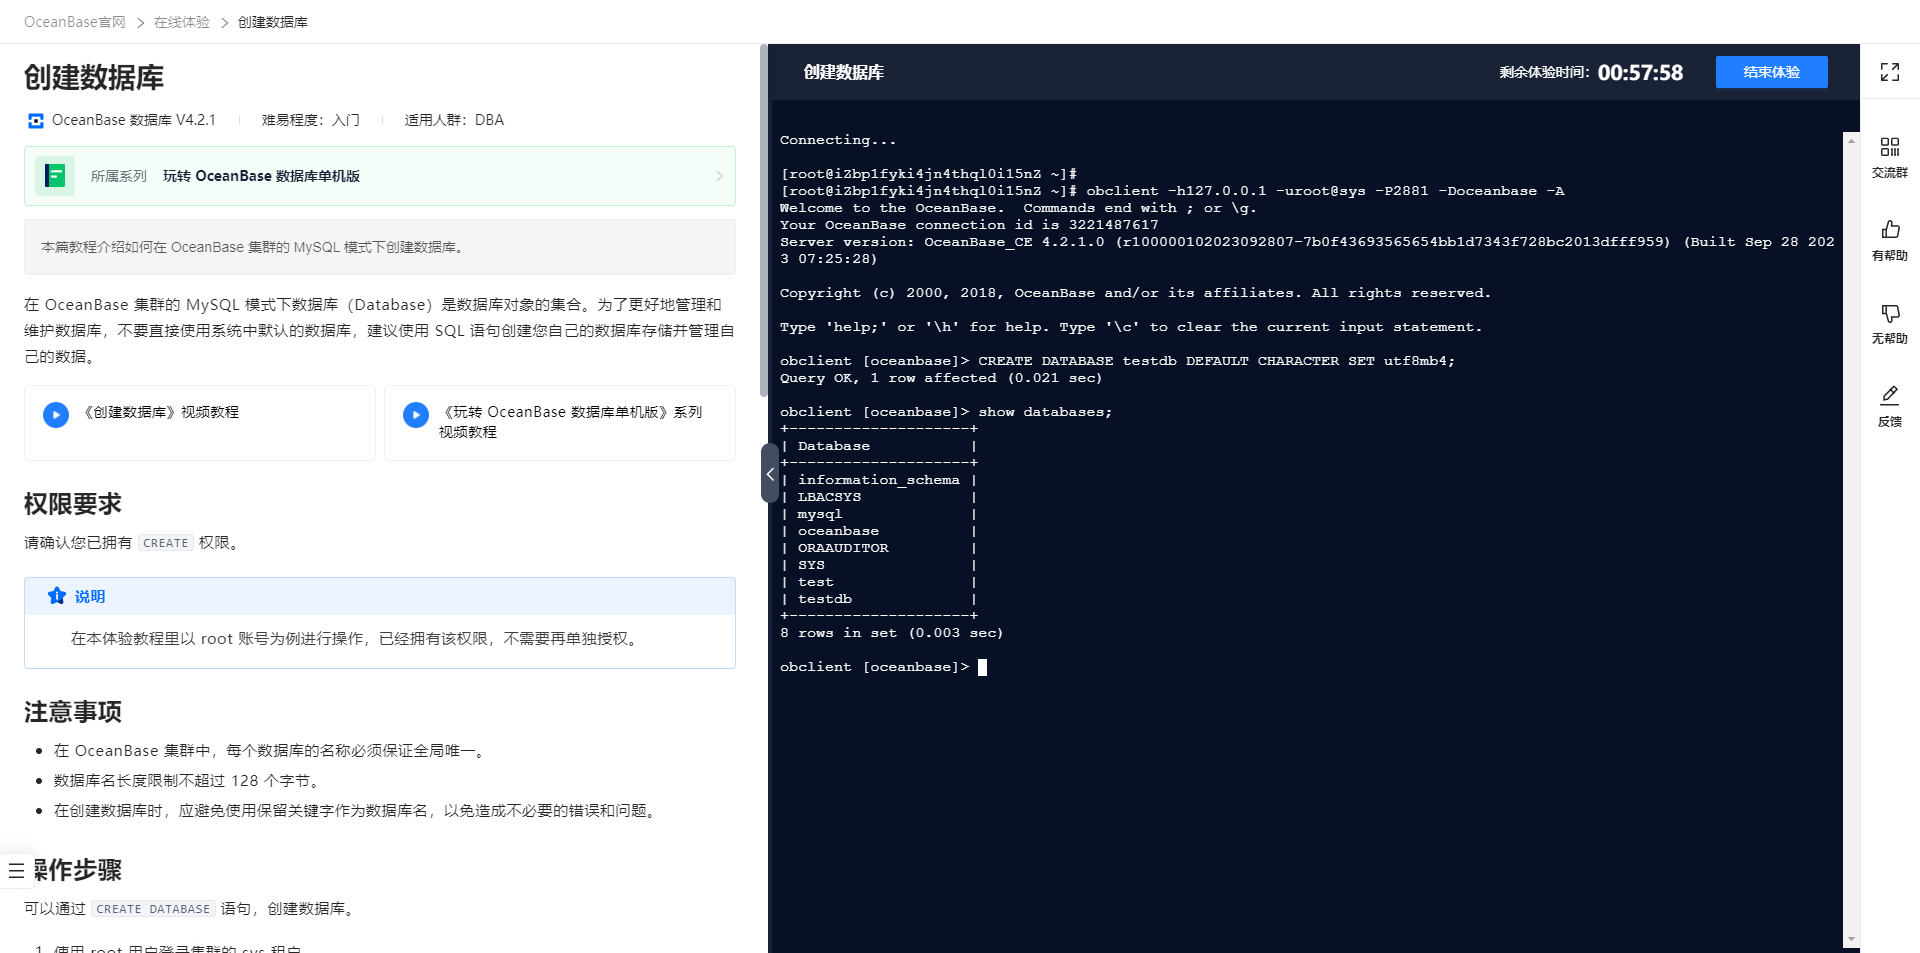
Task: Click the 00:57:58 remaining time counter
Action: (x=1640, y=72)
